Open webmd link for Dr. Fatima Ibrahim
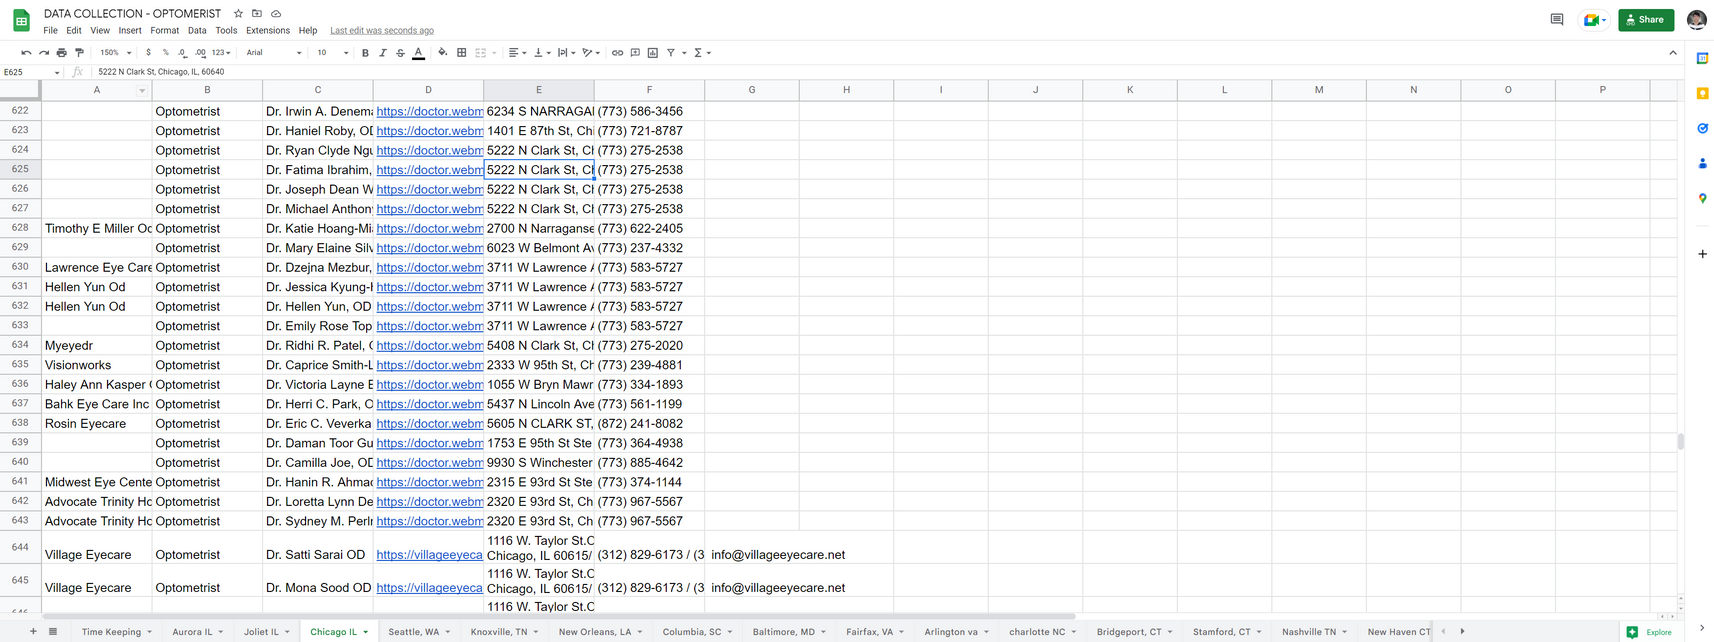Image resolution: width=1714 pixels, height=642 pixels. [x=430, y=170]
